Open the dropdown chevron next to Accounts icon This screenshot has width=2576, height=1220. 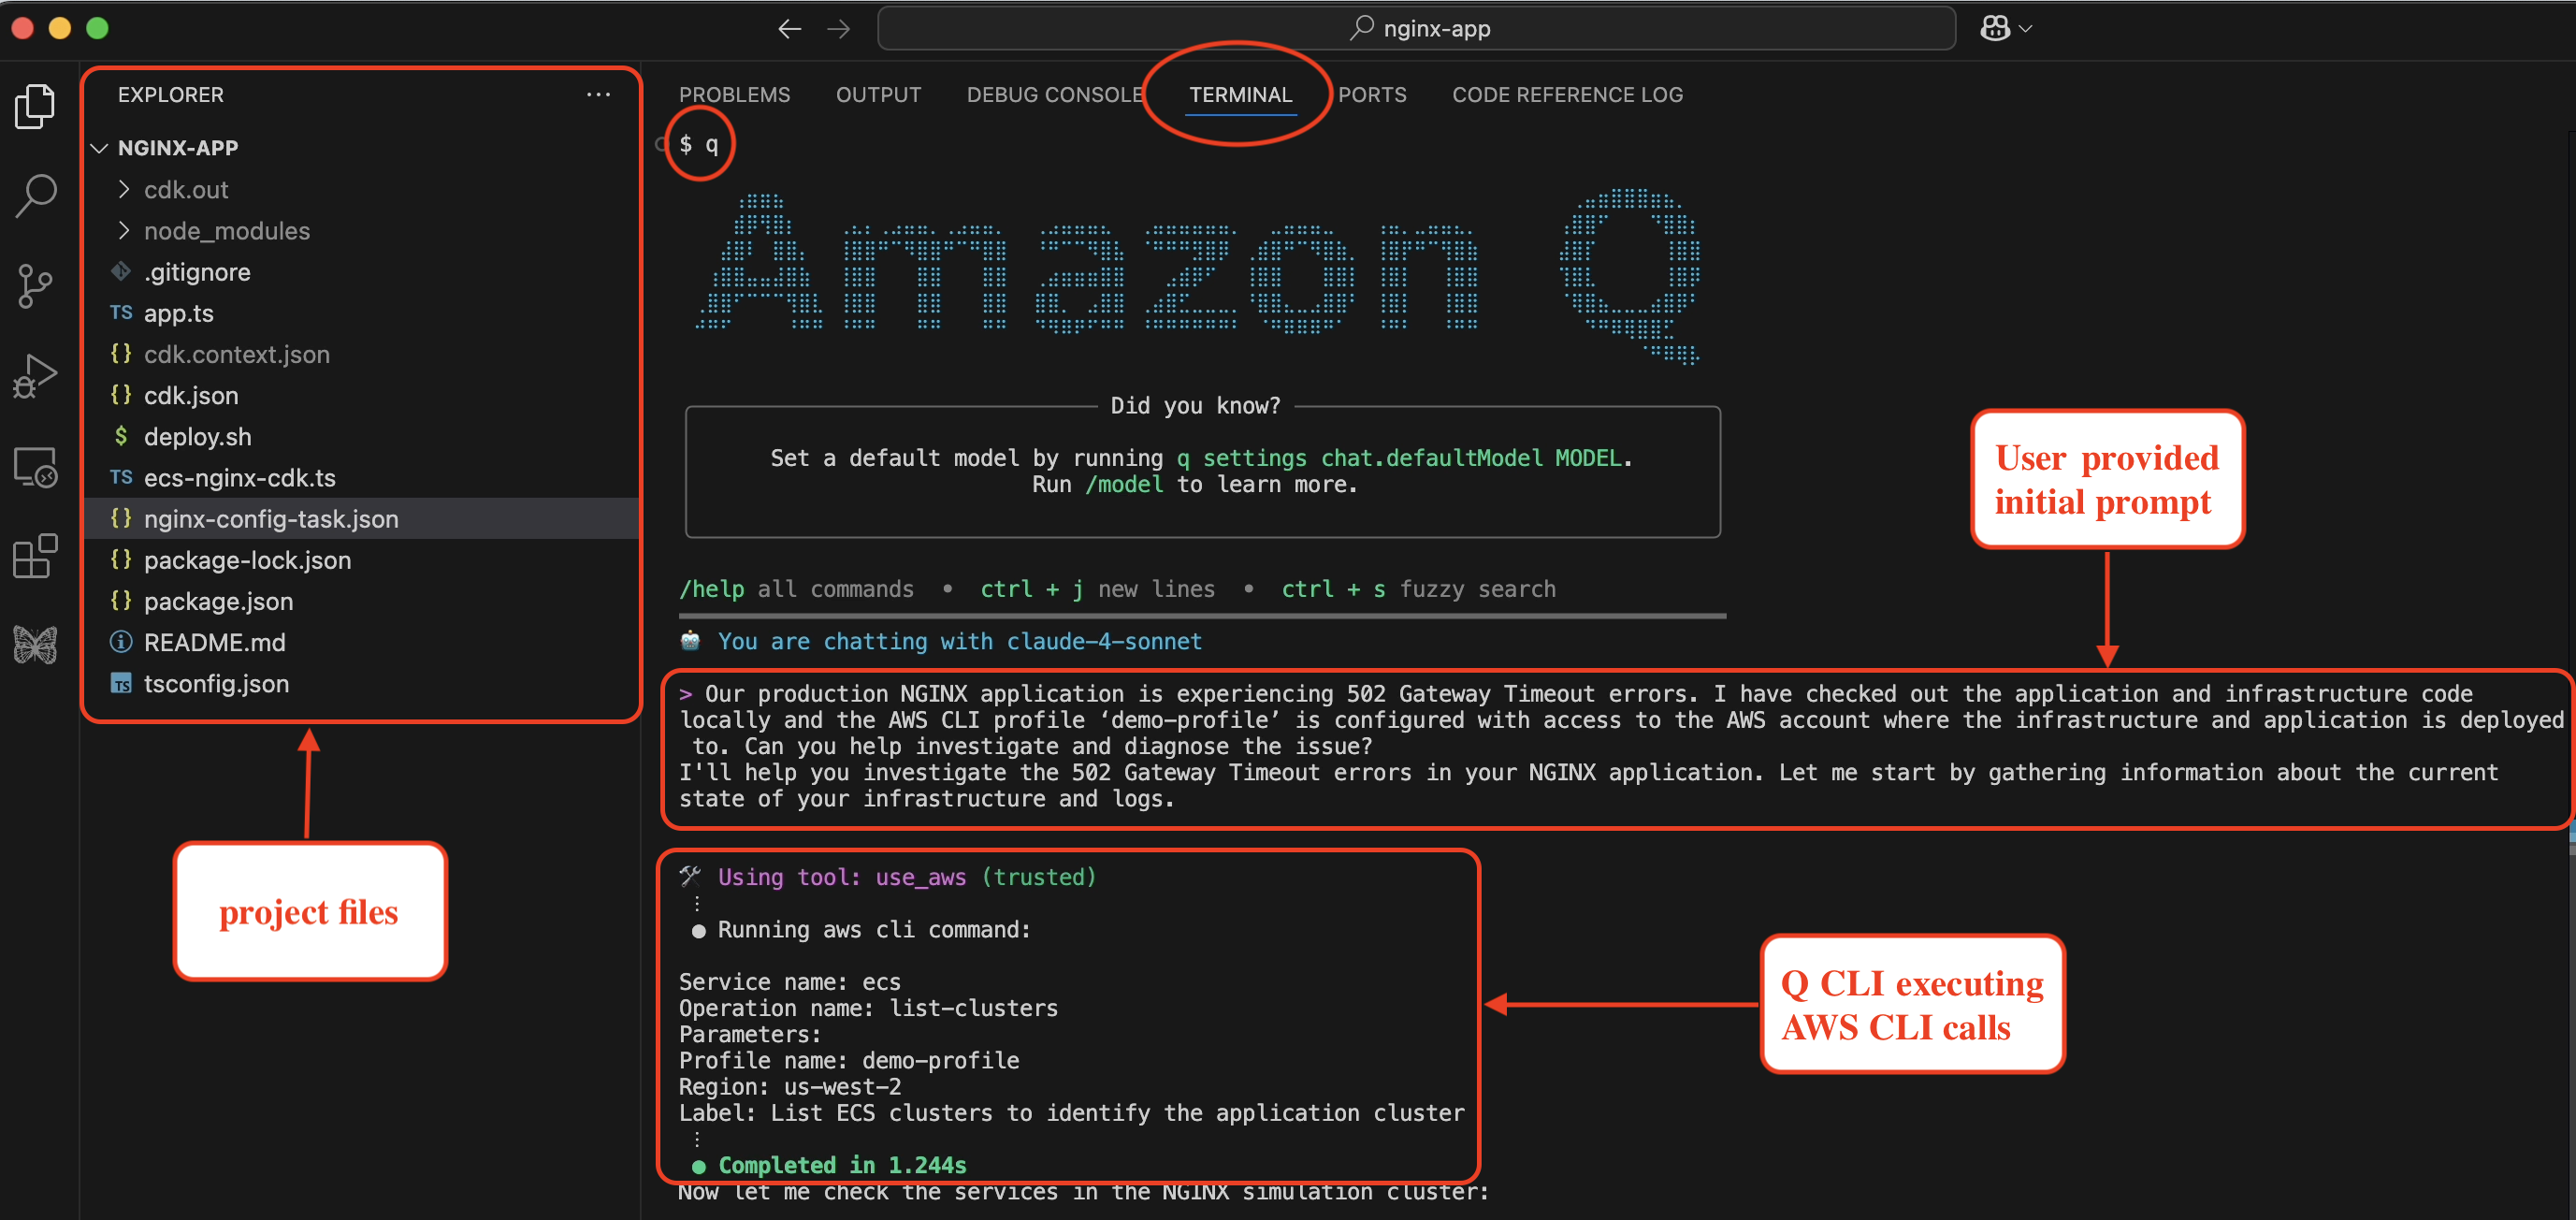(2025, 28)
